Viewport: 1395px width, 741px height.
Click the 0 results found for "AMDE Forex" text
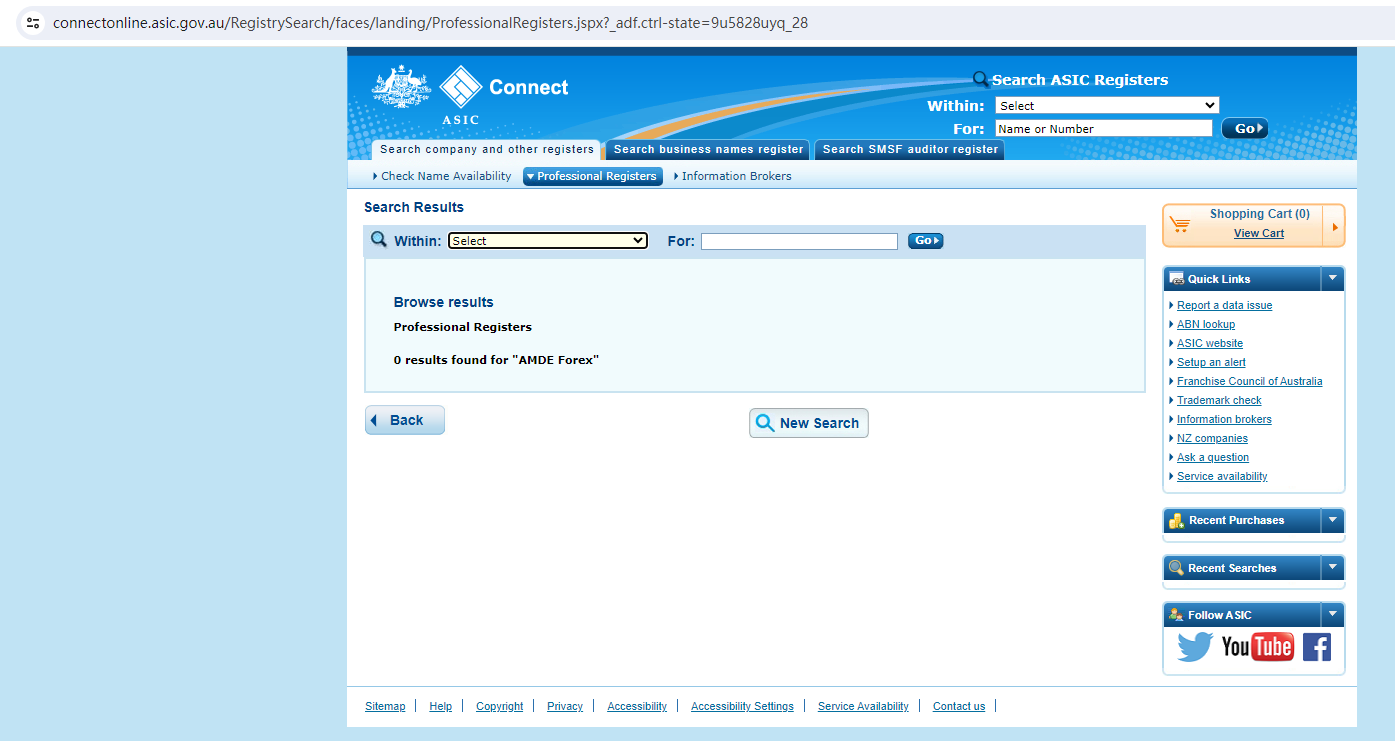coord(496,359)
